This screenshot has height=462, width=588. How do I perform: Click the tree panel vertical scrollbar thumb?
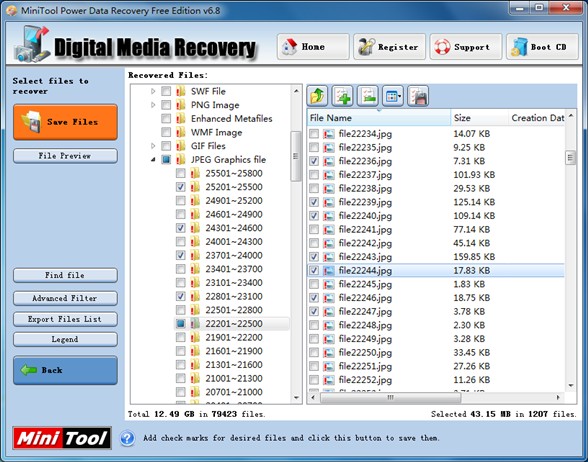pos(296,156)
